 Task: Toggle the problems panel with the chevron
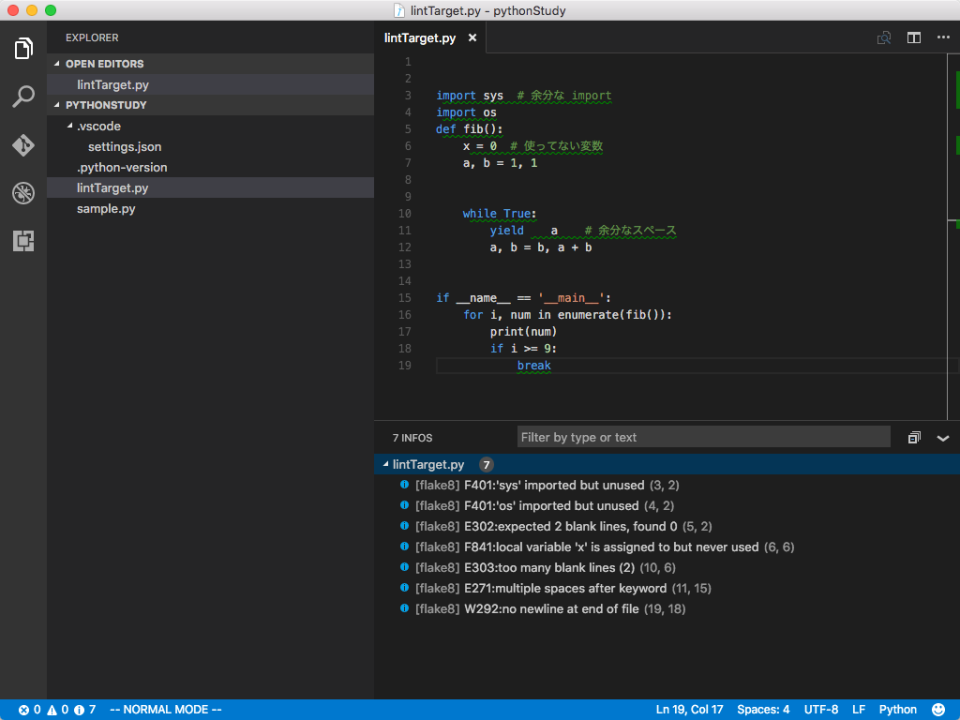[x=943, y=437]
